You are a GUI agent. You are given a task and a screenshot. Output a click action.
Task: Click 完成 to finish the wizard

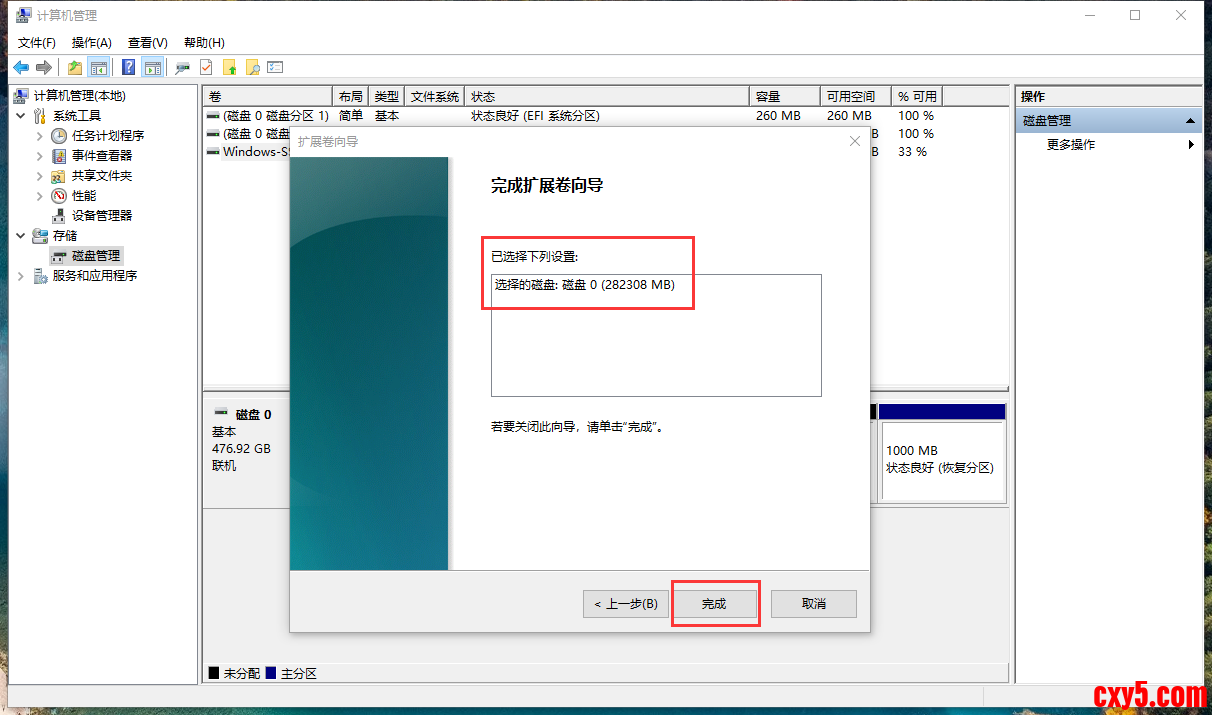click(714, 604)
